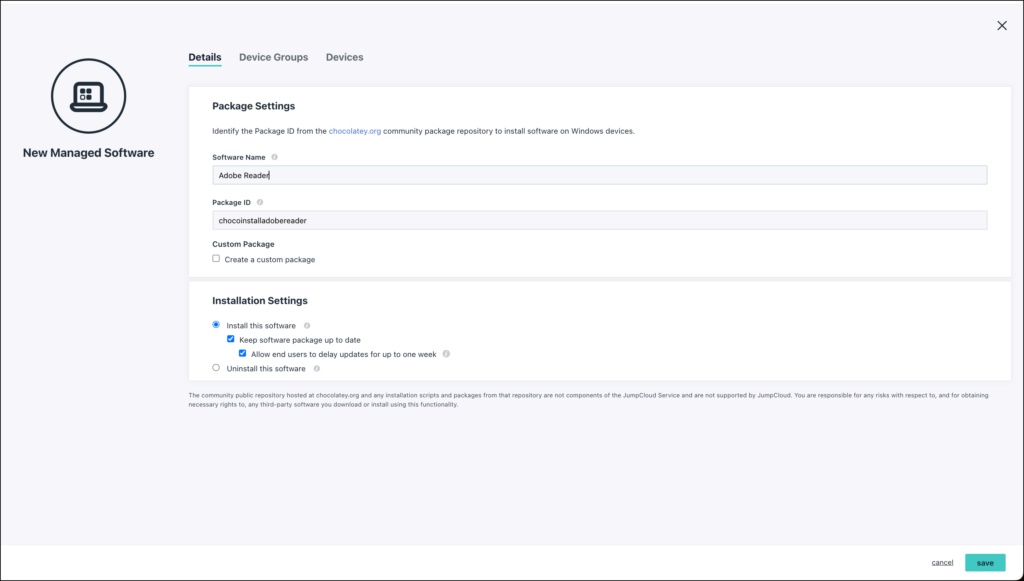This screenshot has height=581, width=1024.
Task: Click the info icon beside Uninstall this software
Action: point(317,368)
